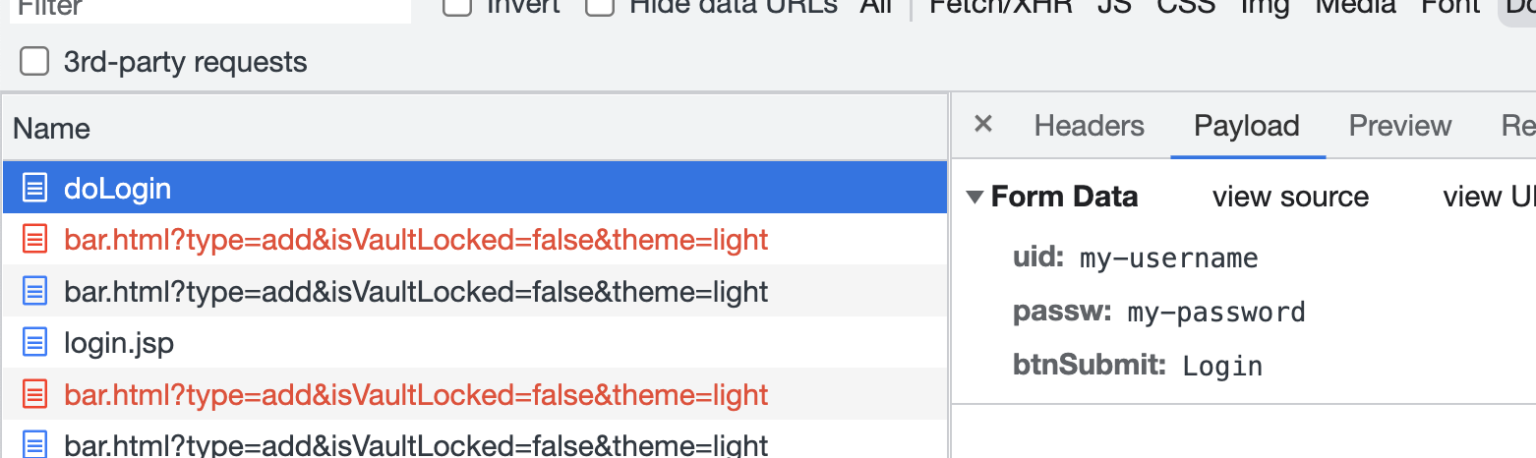The image size is (1536, 458).
Task: Enable the Invert filter checkbox
Action: click(x=457, y=6)
